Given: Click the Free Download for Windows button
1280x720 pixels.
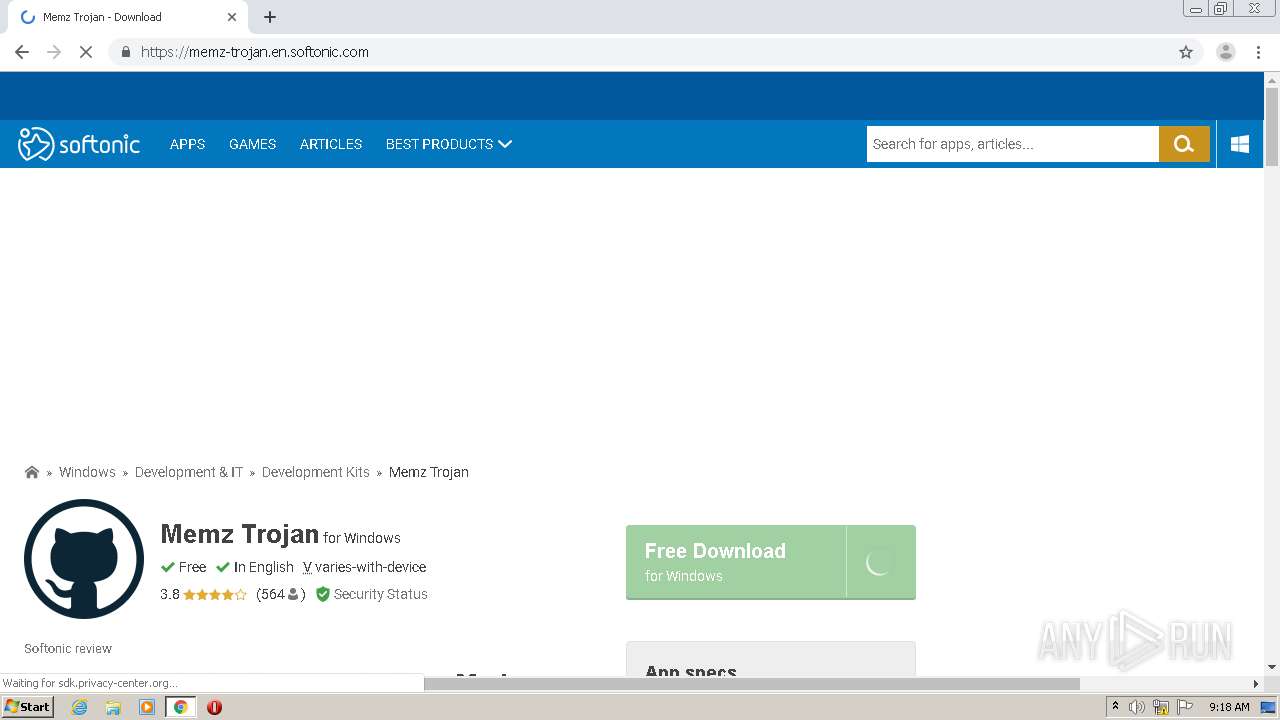Looking at the screenshot, I should pos(771,562).
